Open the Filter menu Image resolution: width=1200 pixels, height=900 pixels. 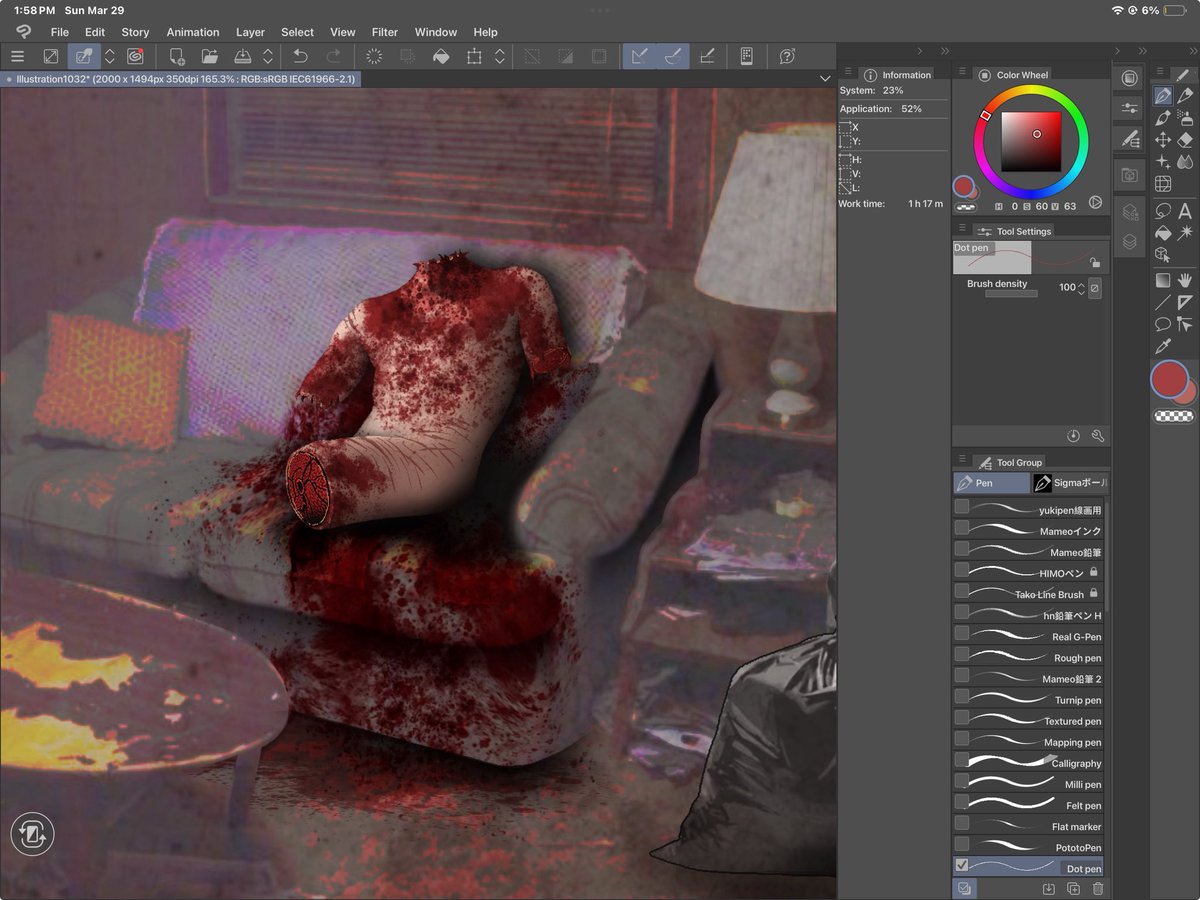[385, 32]
